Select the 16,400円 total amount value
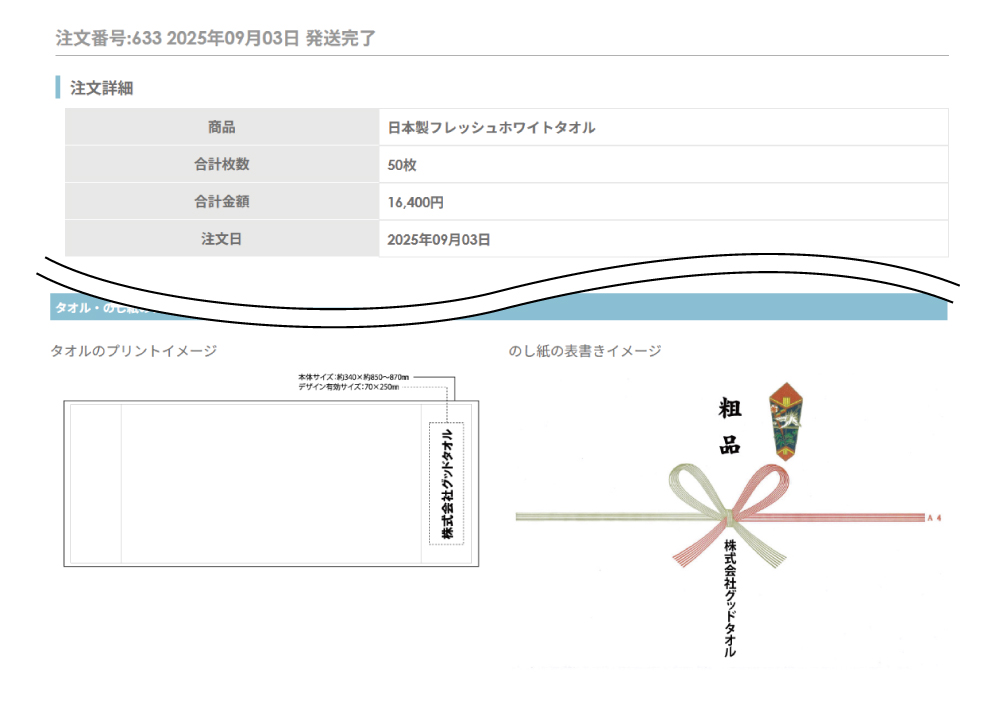Screen dimensions: 1000x720 (415, 202)
